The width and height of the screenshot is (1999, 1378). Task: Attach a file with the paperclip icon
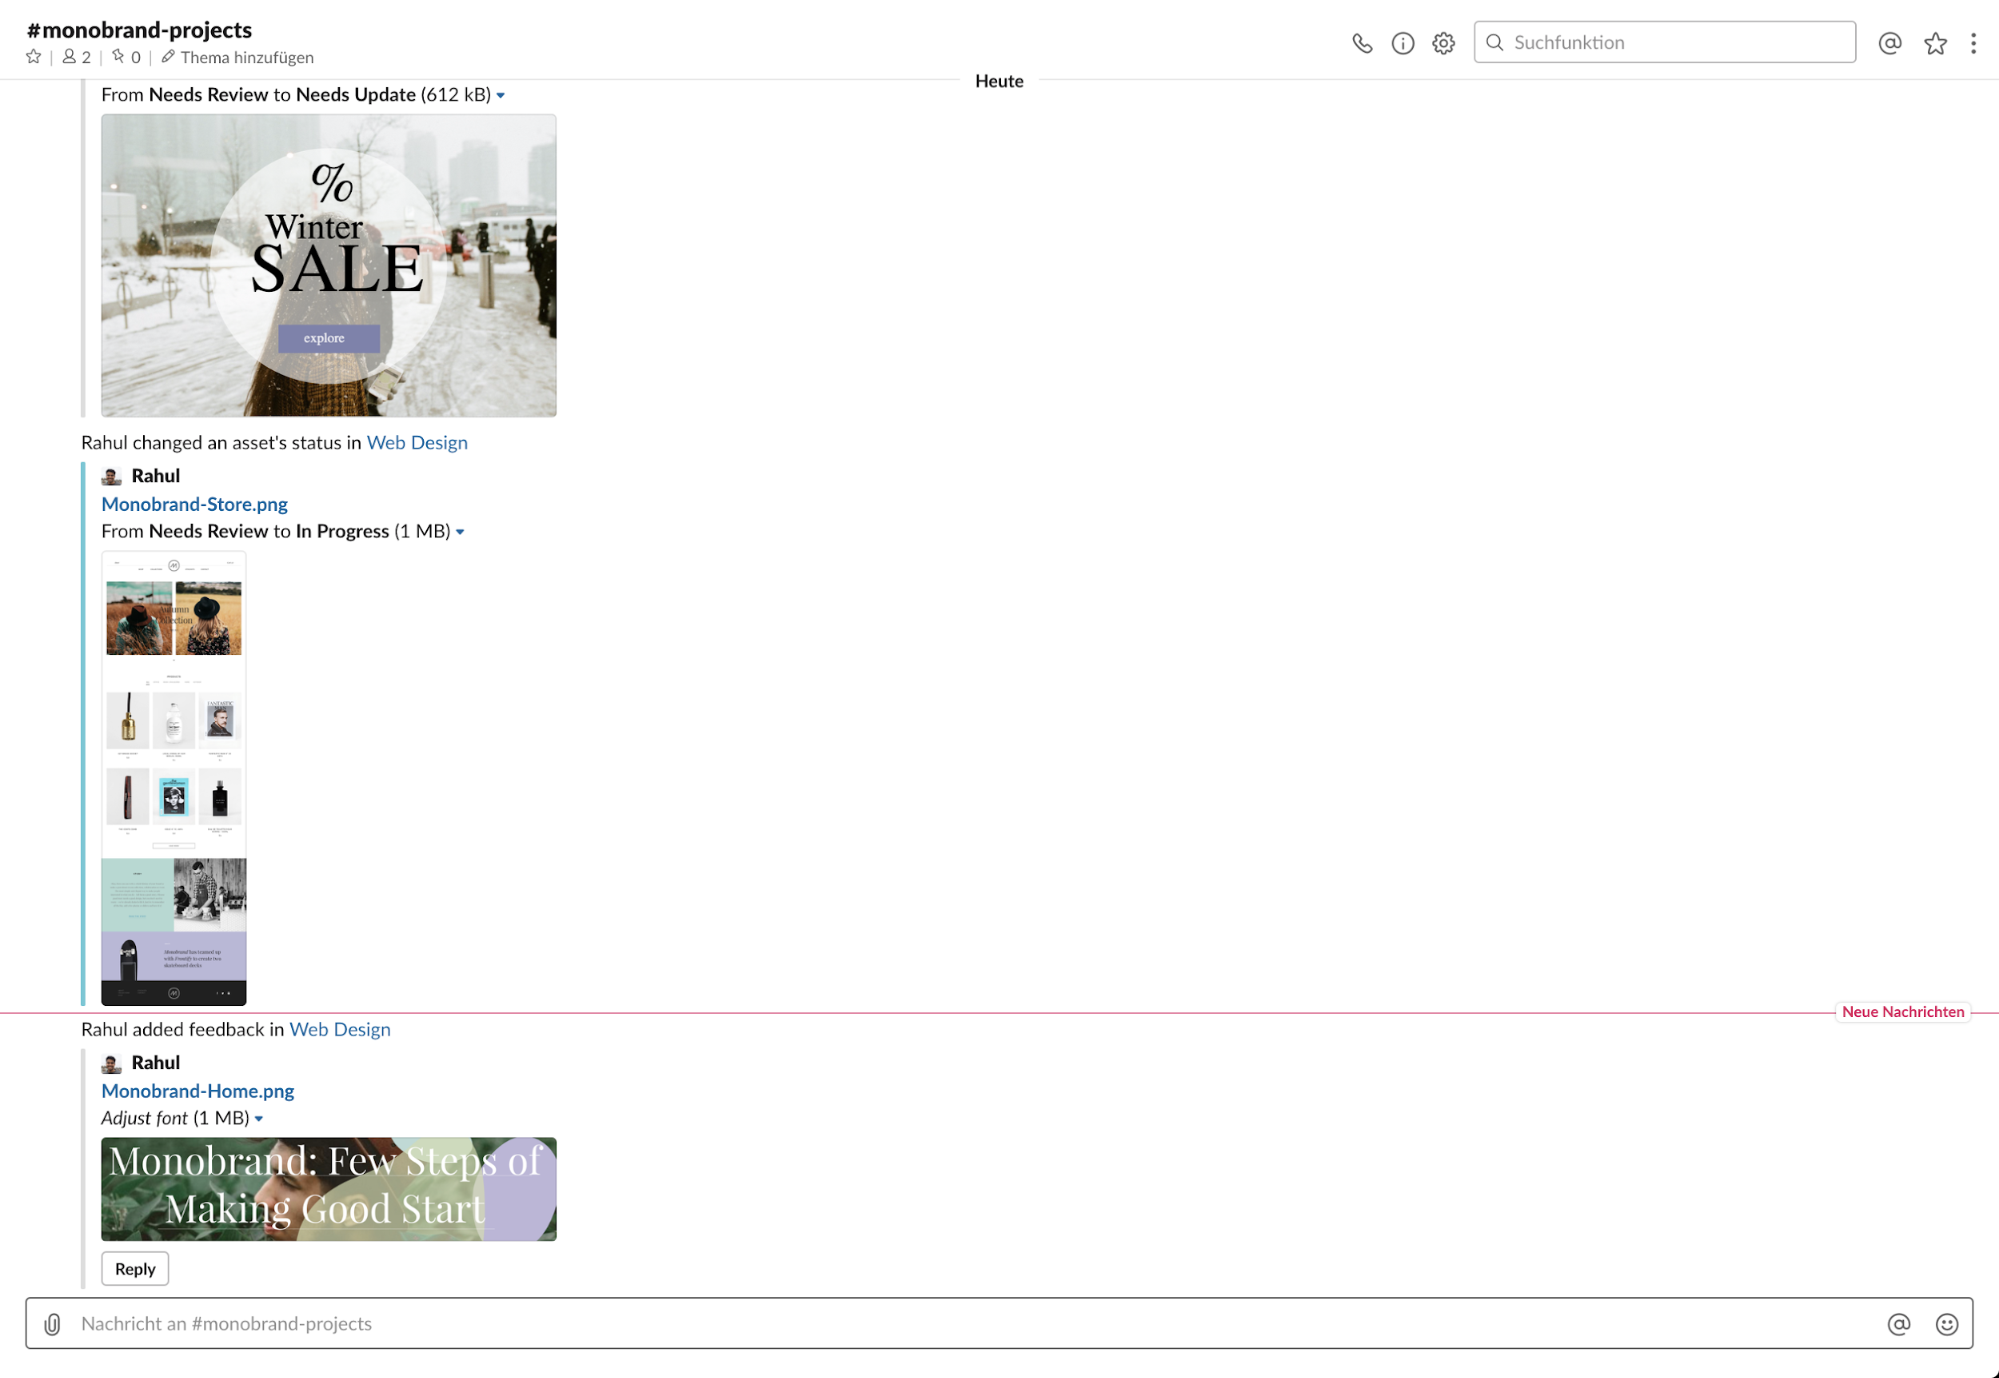(x=53, y=1324)
